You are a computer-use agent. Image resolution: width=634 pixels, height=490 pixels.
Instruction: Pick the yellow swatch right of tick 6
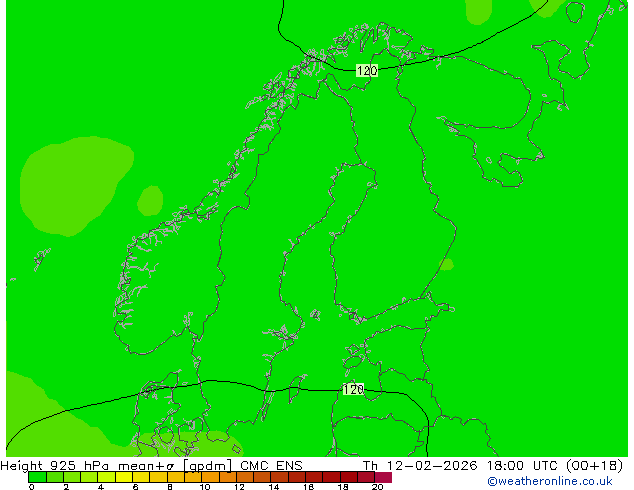click(141, 477)
